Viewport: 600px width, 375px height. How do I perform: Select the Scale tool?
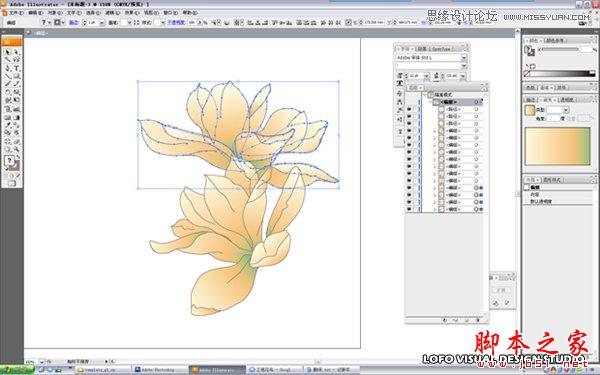click(16, 92)
